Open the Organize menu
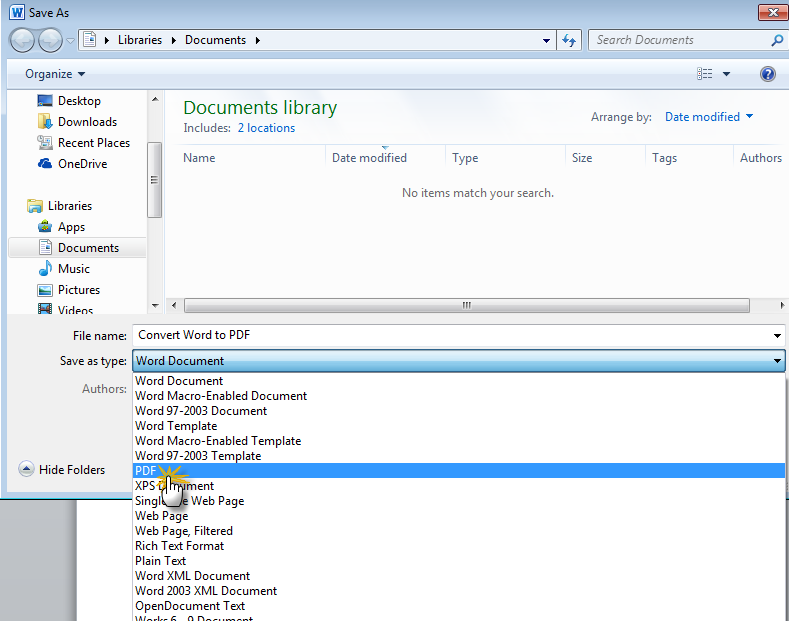The image size is (789, 621). (55, 74)
